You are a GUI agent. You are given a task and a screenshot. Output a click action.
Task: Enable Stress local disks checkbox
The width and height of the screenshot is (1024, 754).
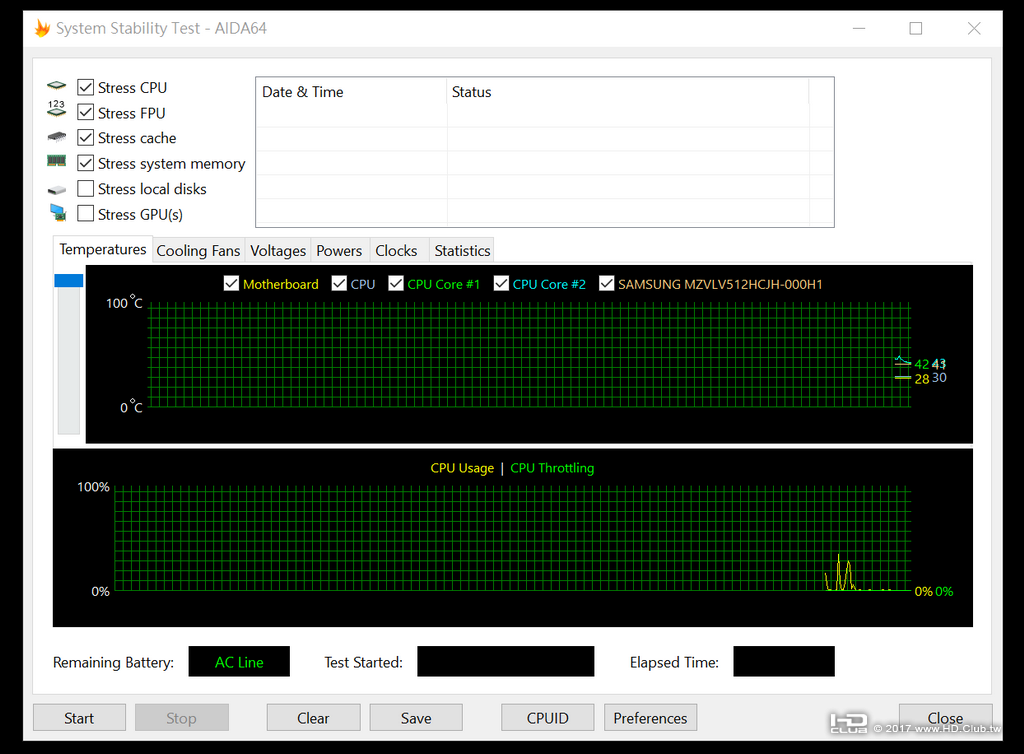click(x=86, y=189)
